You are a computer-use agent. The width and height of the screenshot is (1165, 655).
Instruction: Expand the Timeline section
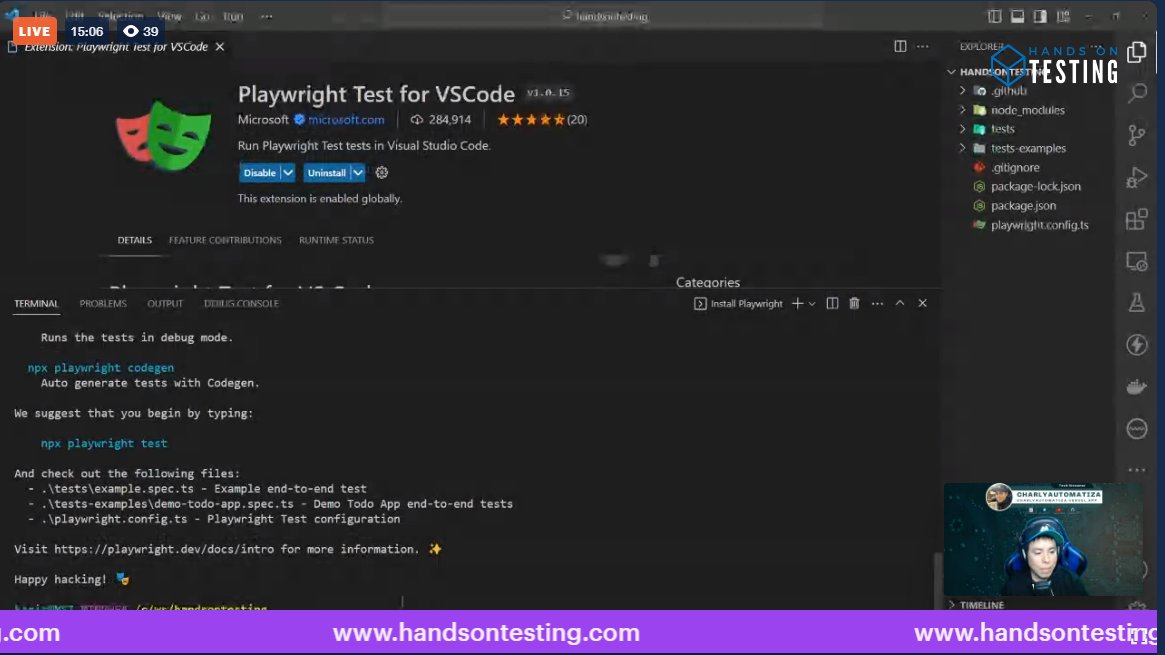point(976,605)
